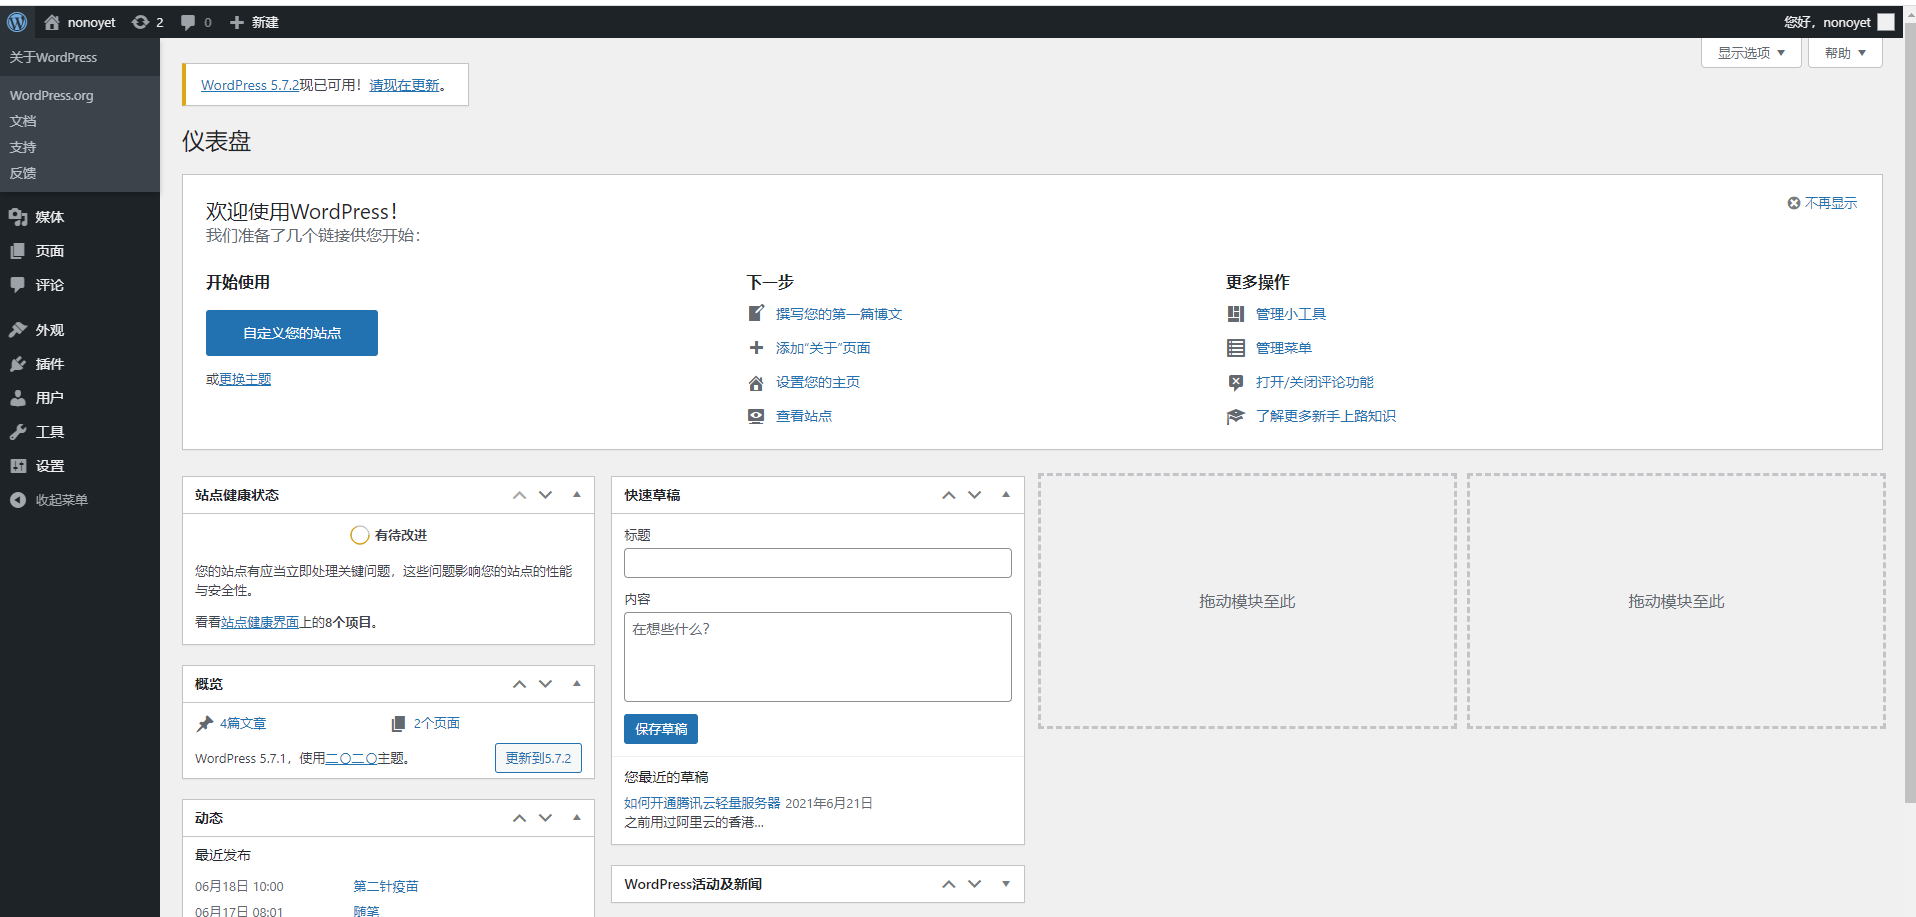Click the 媒体 media icon in sidebar

18,217
